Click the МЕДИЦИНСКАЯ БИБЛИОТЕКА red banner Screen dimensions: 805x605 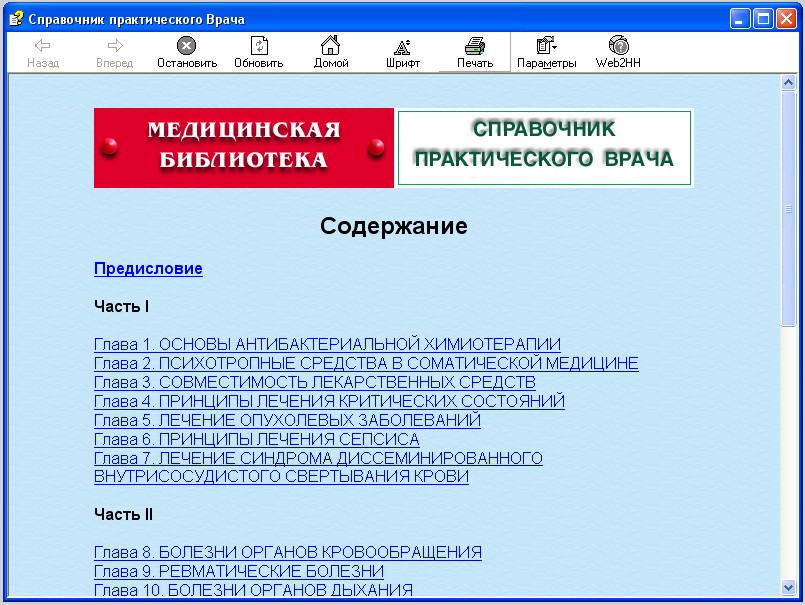(244, 148)
